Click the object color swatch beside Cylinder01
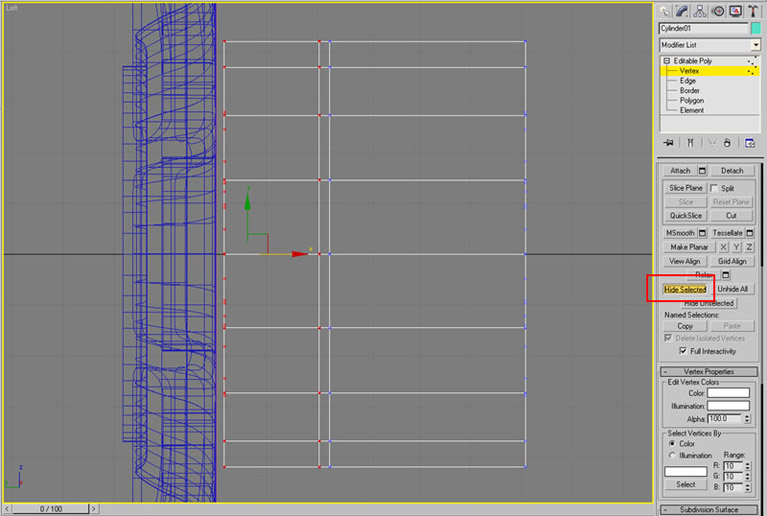767x516 pixels. click(756, 29)
